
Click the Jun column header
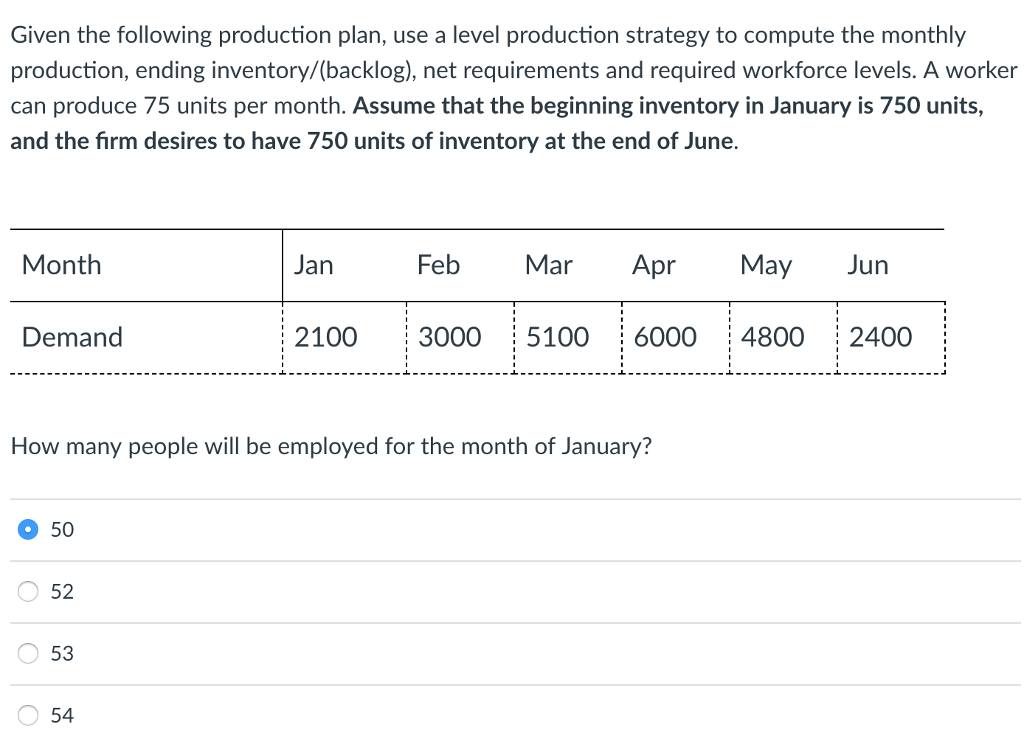pyautogui.click(x=867, y=265)
